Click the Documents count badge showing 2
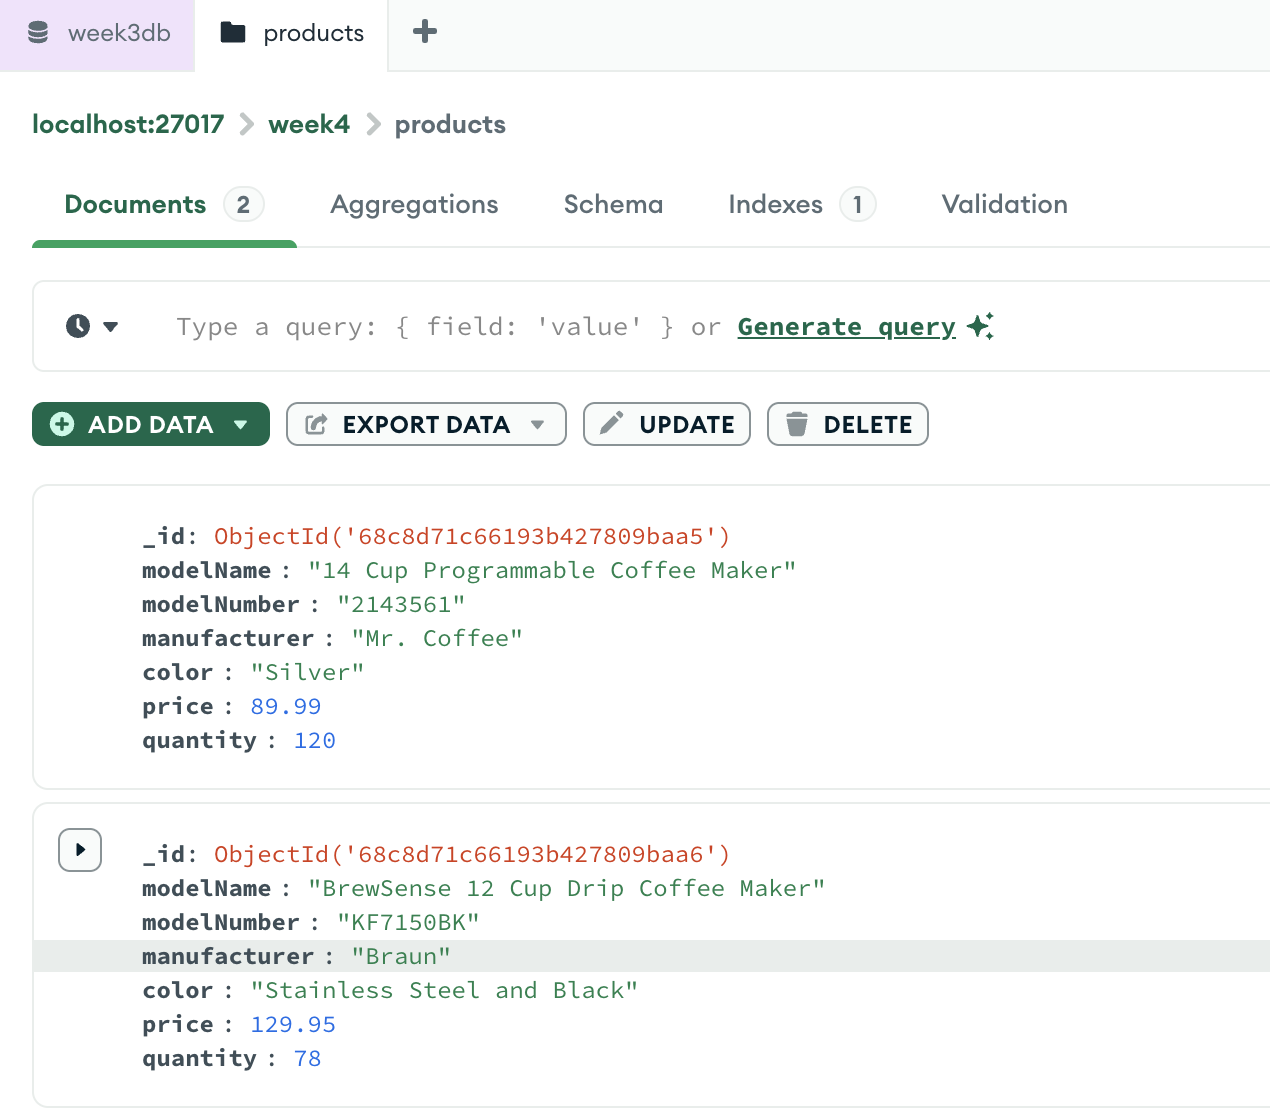The image size is (1270, 1120). point(243,204)
